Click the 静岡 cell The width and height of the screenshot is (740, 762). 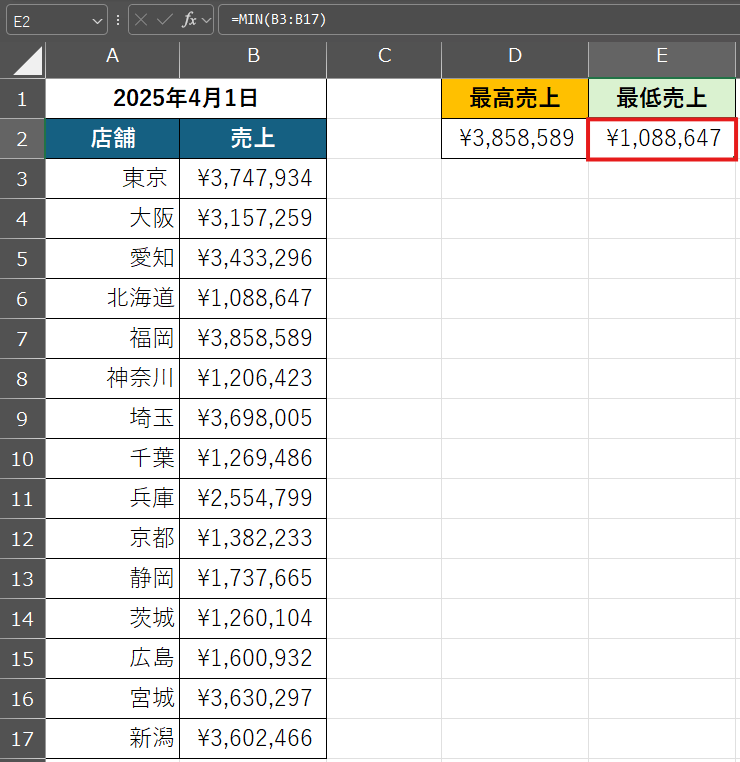113,579
